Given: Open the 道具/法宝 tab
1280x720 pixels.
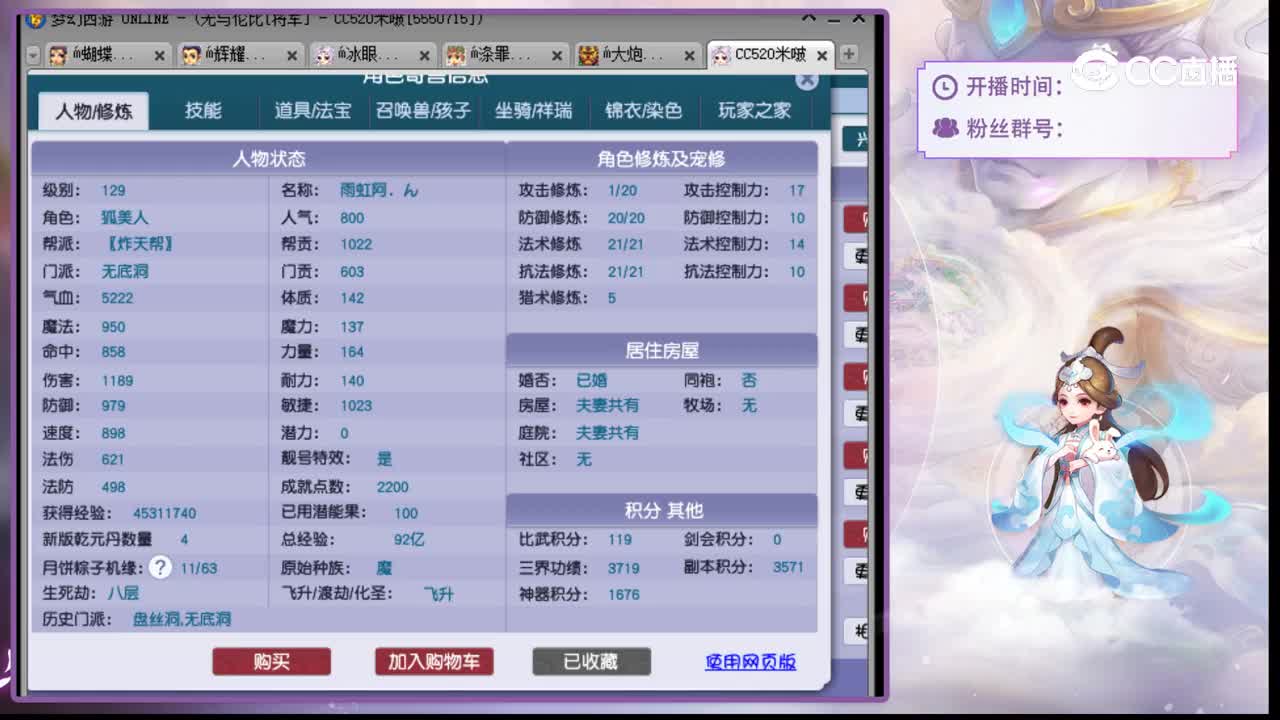Looking at the screenshot, I should click(x=313, y=111).
